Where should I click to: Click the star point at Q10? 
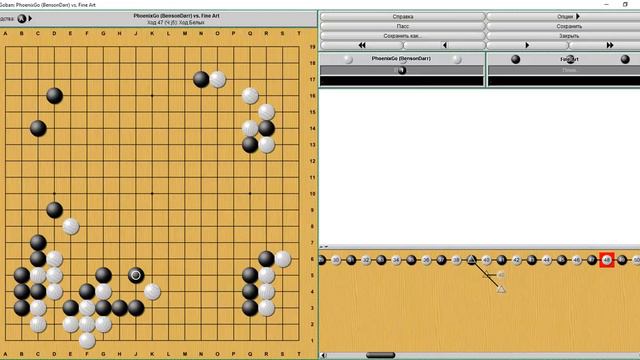pos(250,194)
